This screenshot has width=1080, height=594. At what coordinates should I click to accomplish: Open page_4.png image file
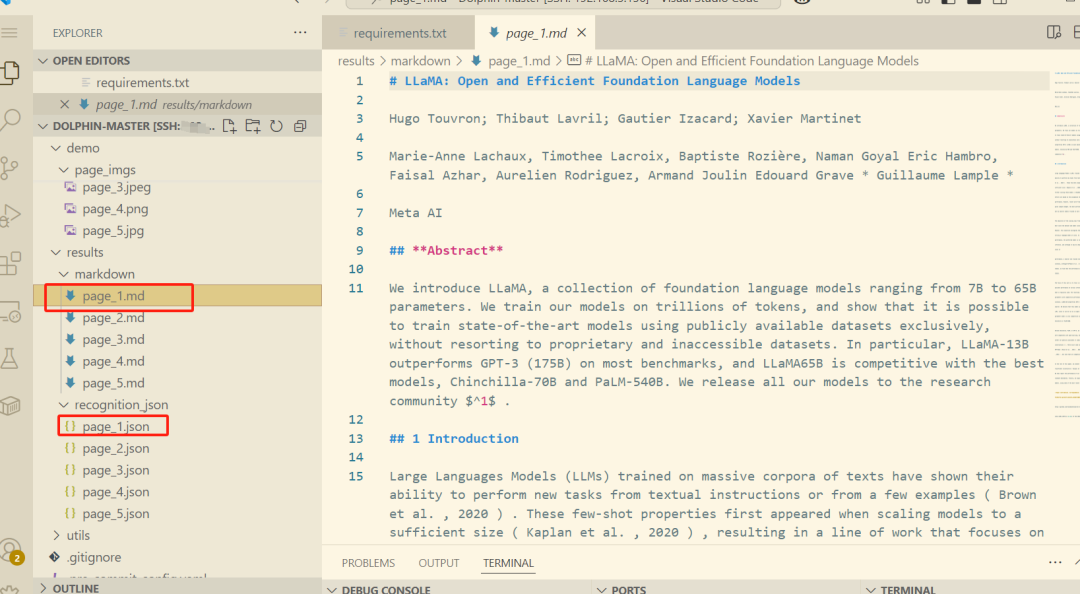(115, 209)
